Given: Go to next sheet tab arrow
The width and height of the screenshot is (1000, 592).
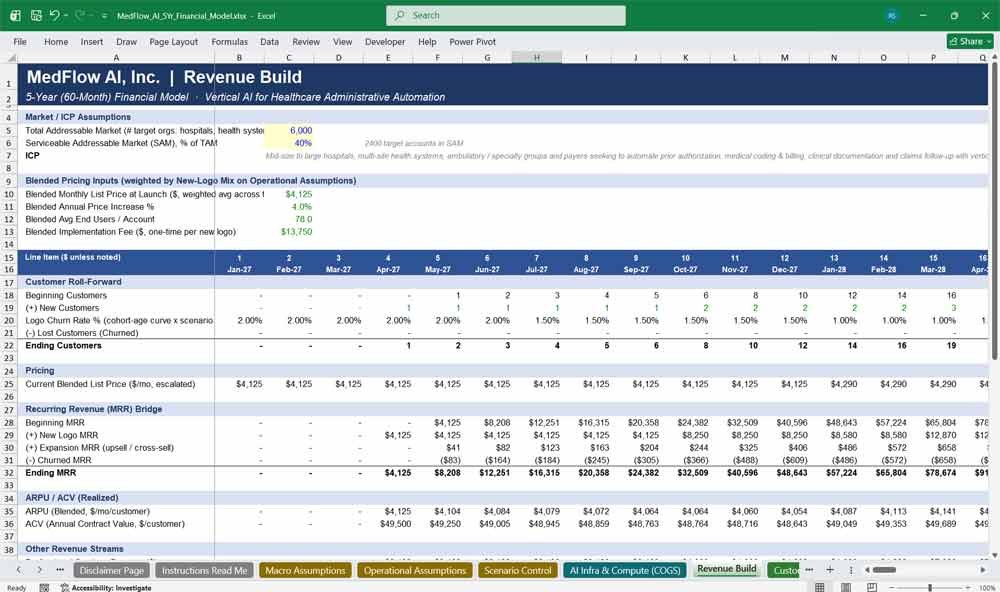Looking at the screenshot, I should (40, 570).
